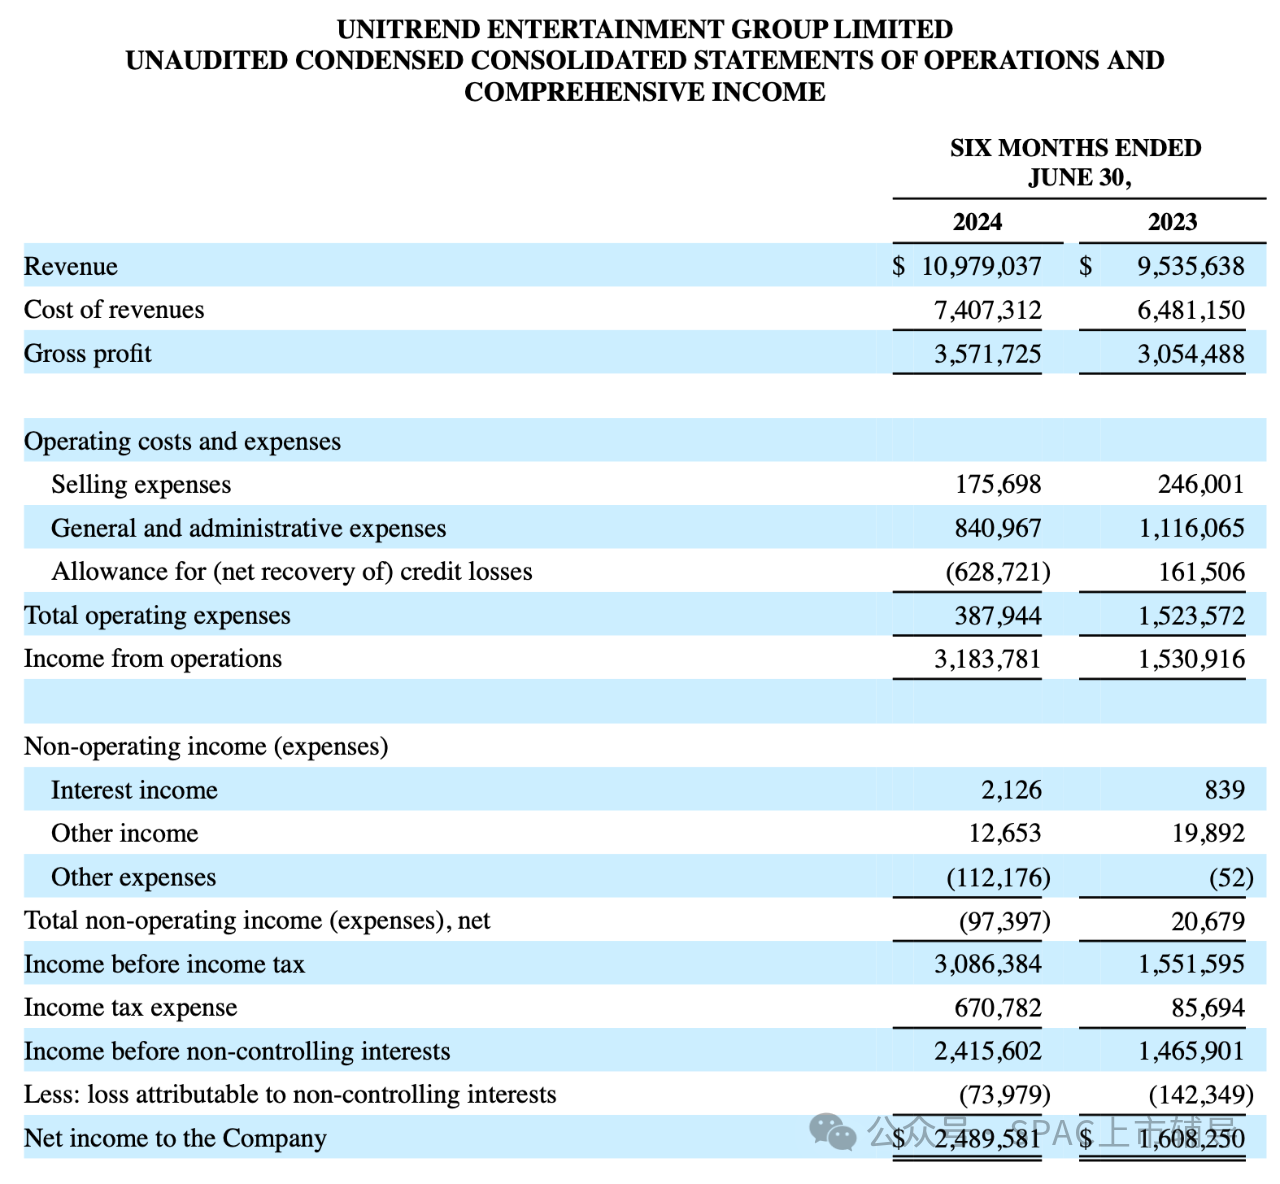Select the 'Revenue' row label
The height and width of the screenshot is (1184, 1280).
pos(71,267)
